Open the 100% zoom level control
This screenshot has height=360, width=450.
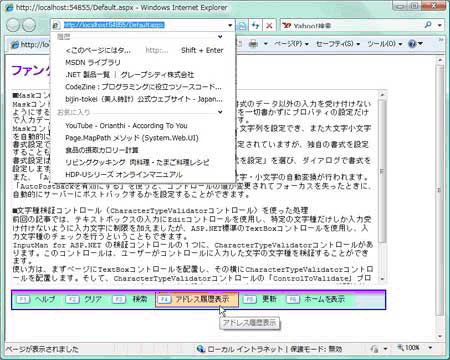point(415,348)
